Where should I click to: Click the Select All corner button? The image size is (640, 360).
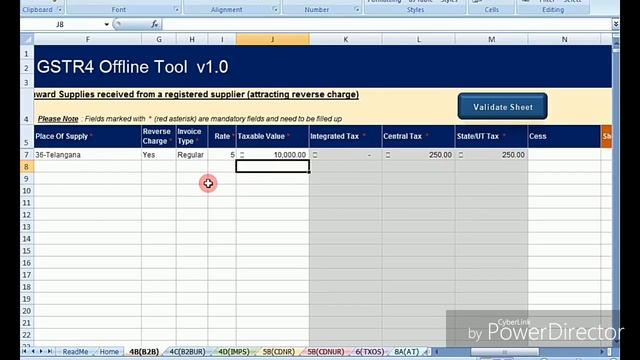[x=27, y=39]
